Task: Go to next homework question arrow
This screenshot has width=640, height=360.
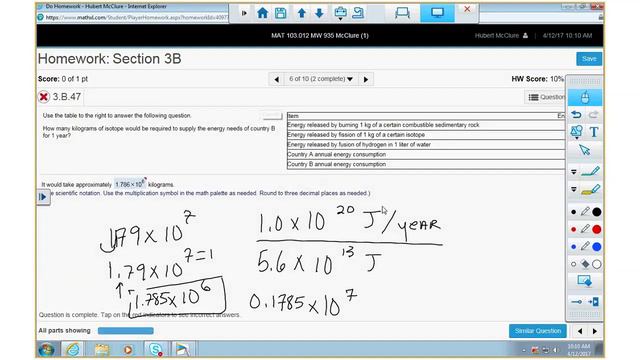Action: pos(366,79)
